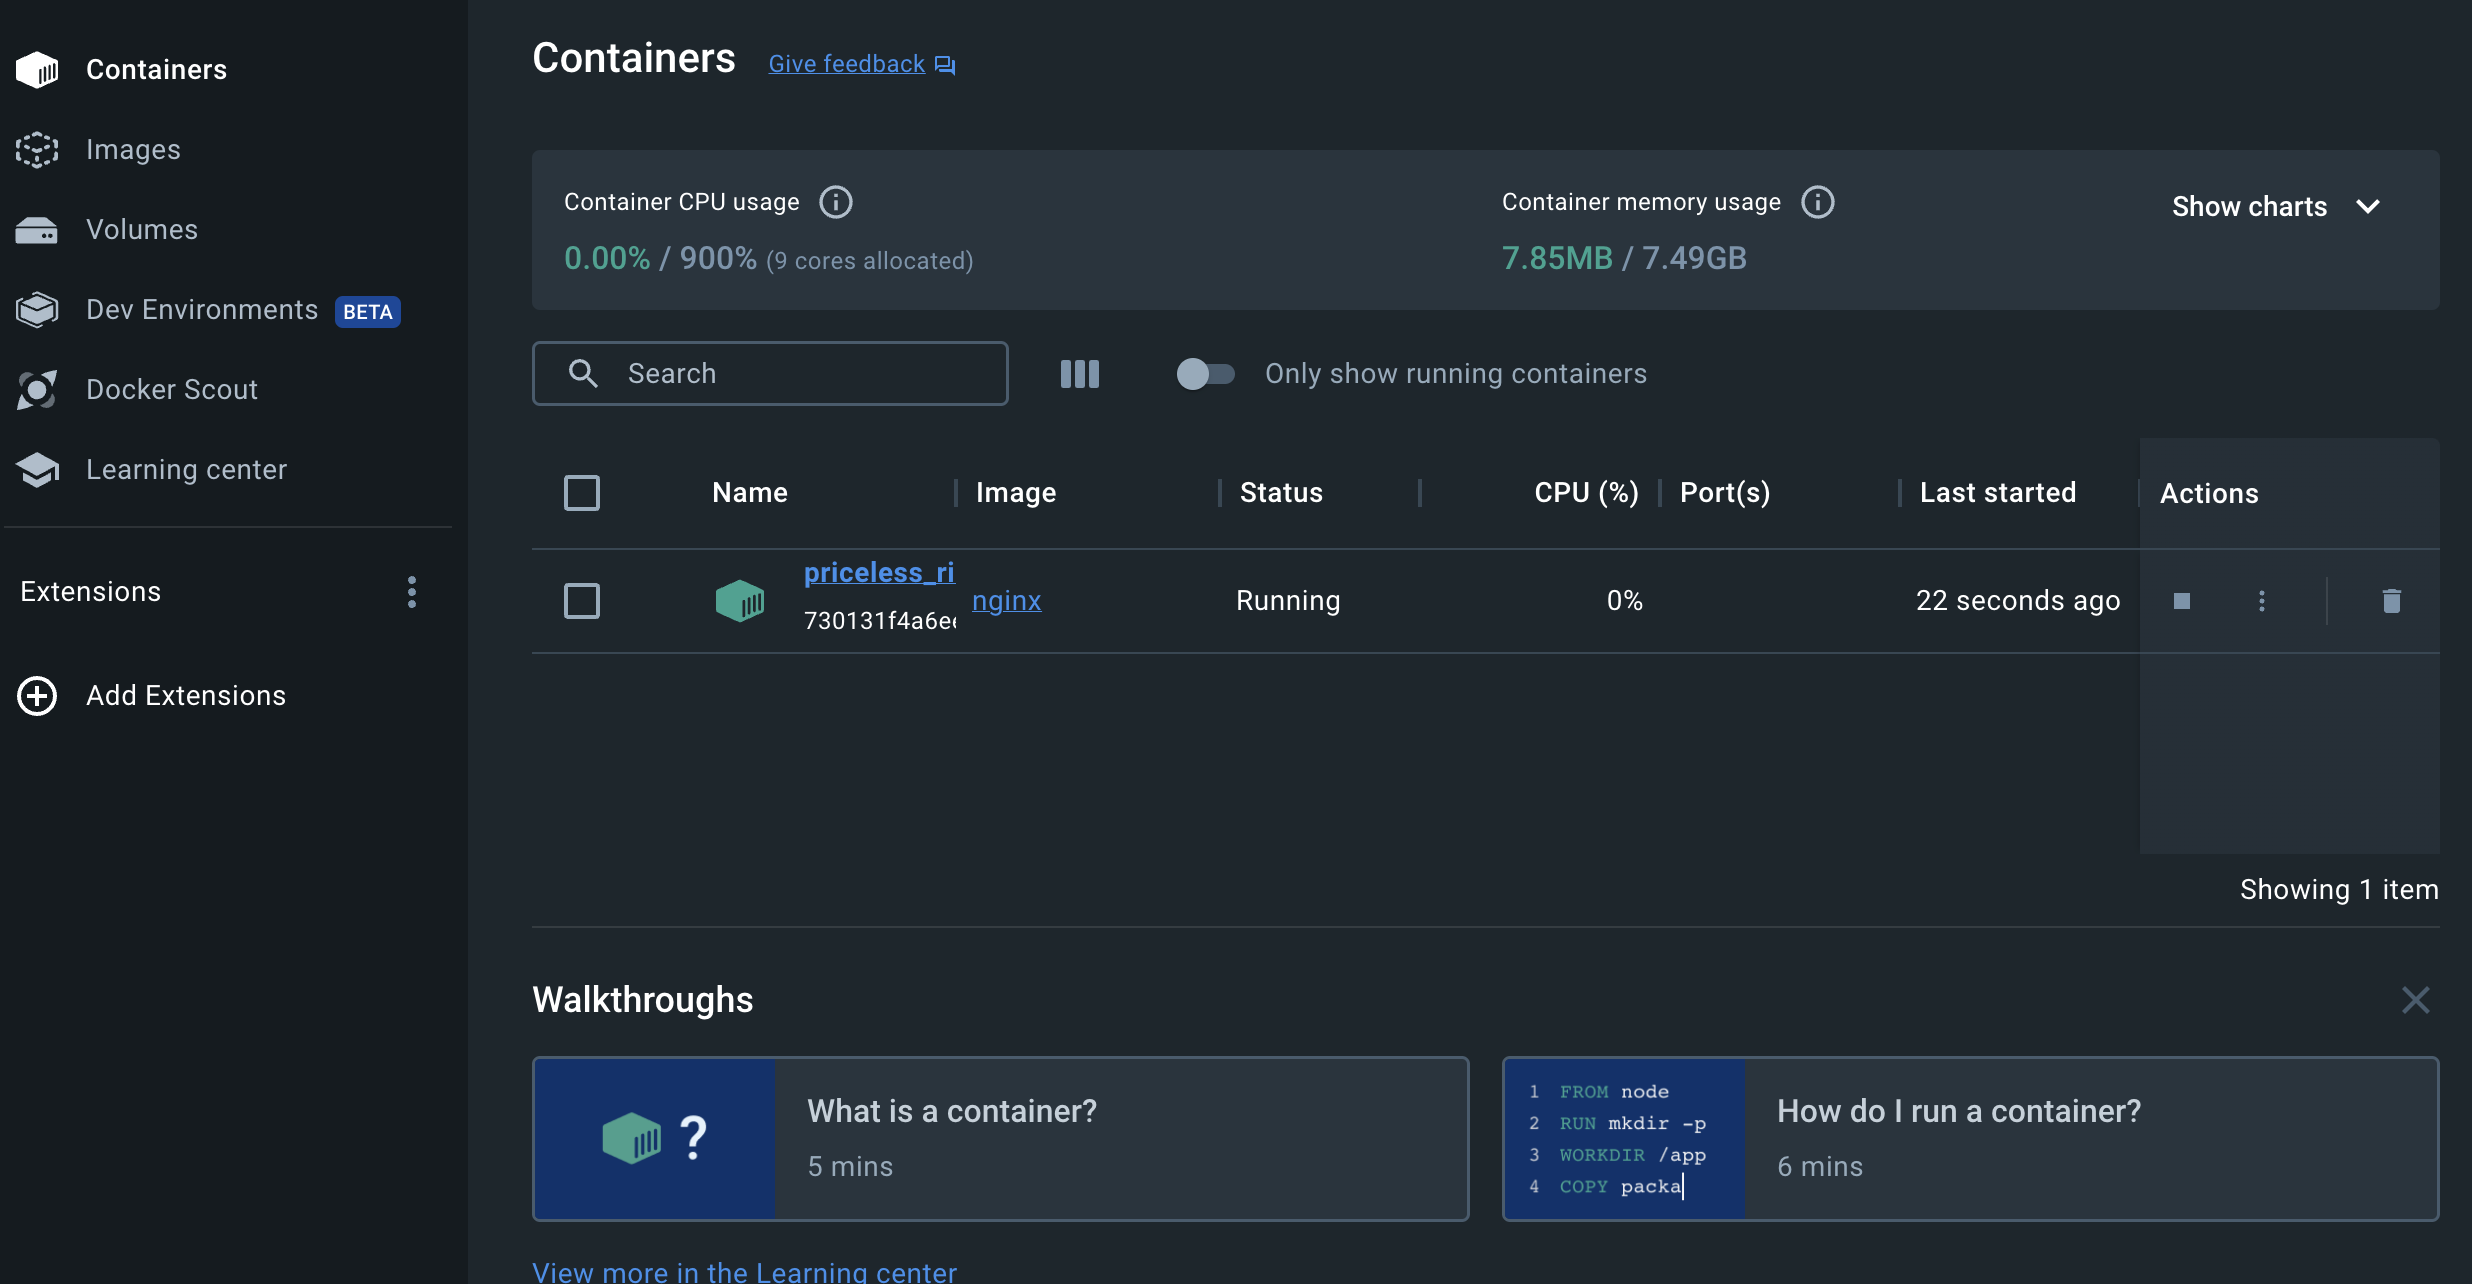
Task: Sort by CPU (%) column header
Action: pyautogui.click(x=1587, y=493)
